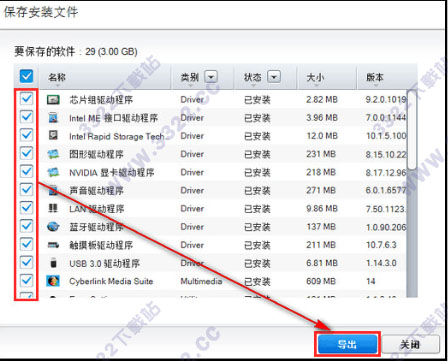Click the LAN 驱动程序 network icon
448x361 pixels.
click(x=53, y=208)
